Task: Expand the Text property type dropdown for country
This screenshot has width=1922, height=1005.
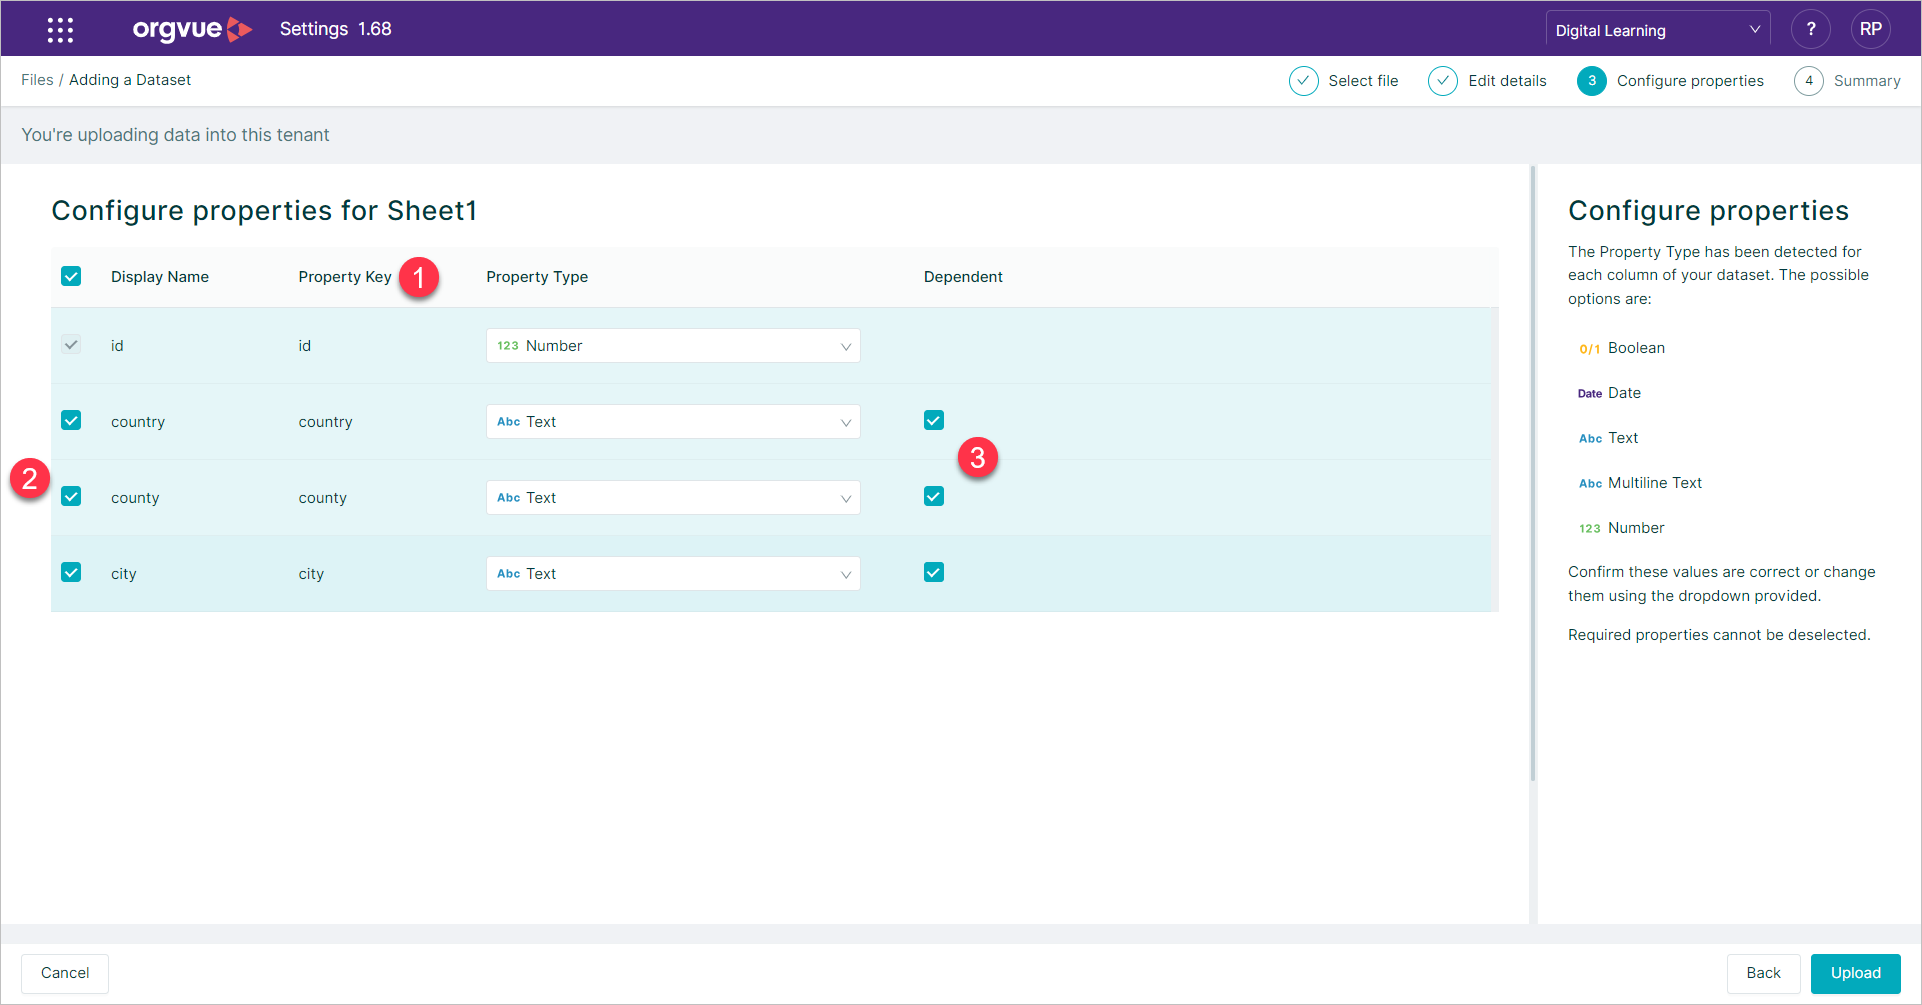Action: [673, 422]
